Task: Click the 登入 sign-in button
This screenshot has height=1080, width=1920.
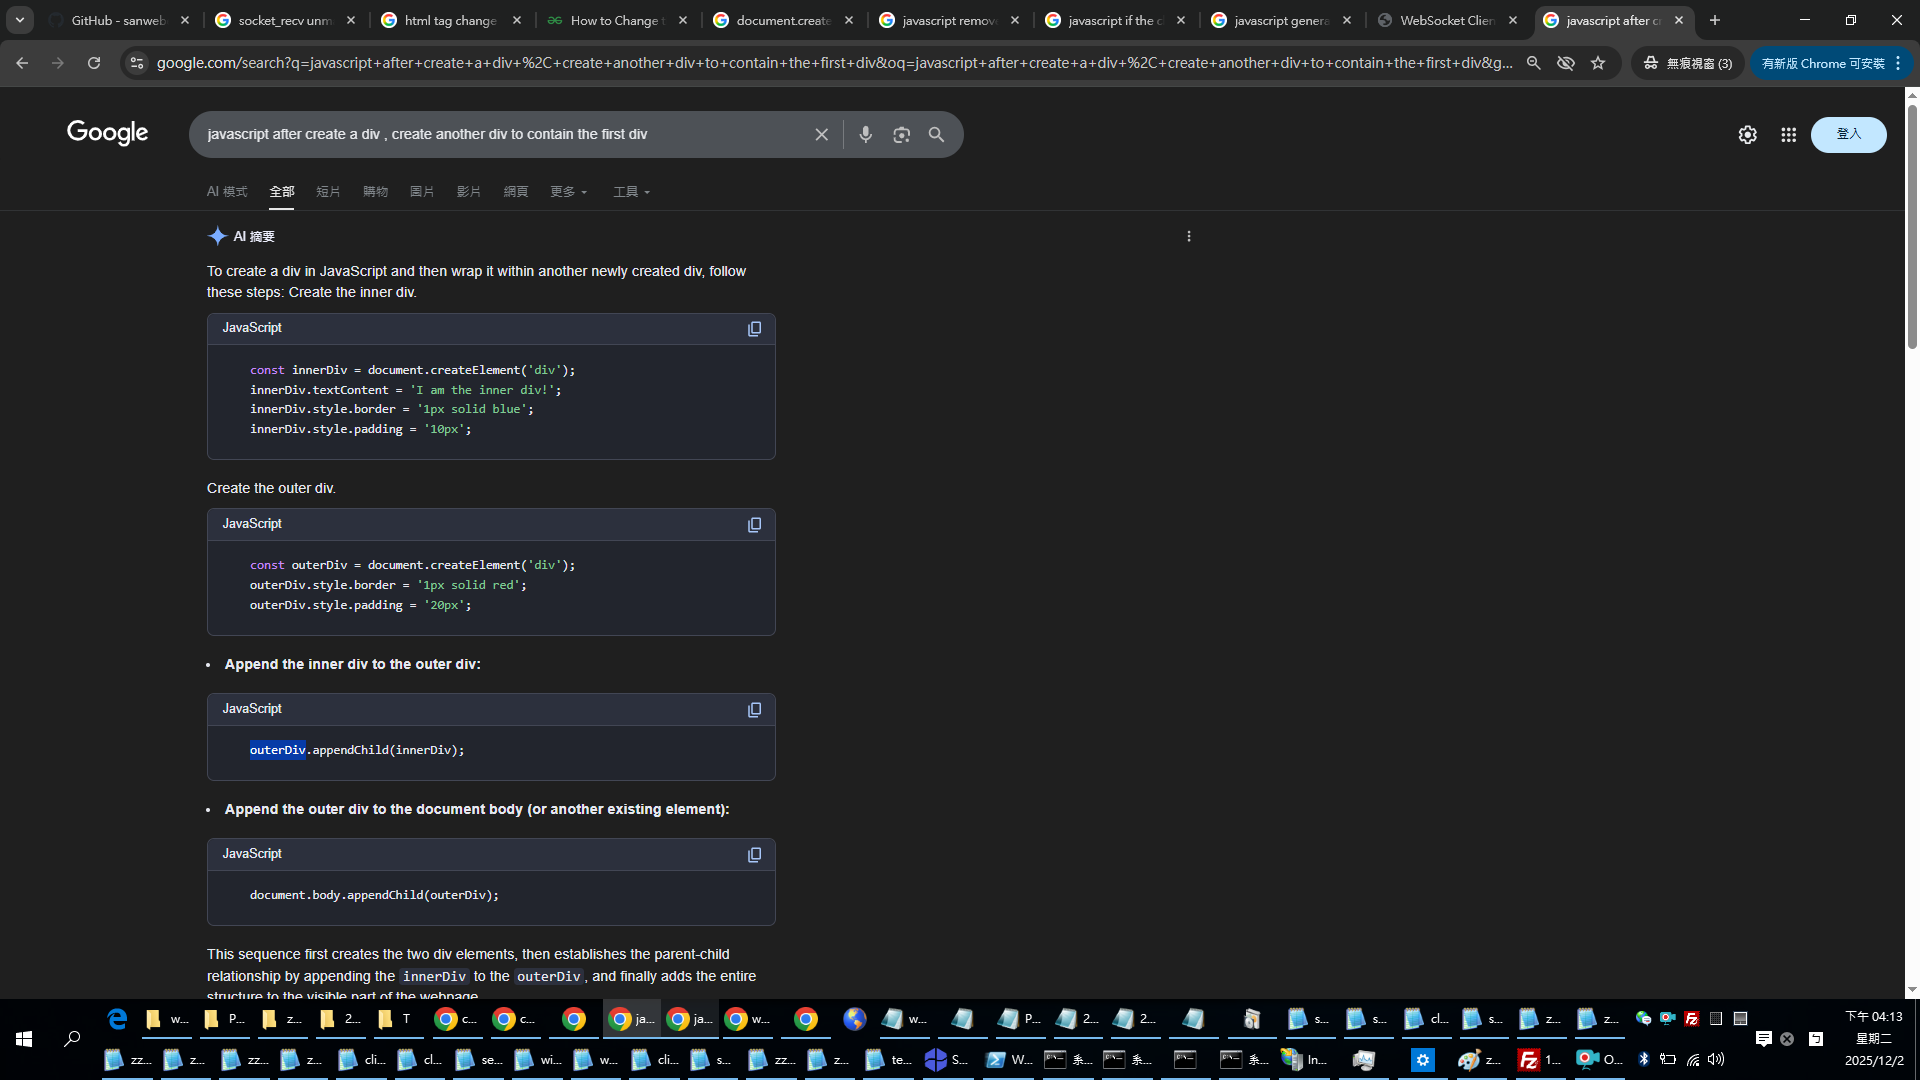Action: pyautogui.click(x=1848, y=135)
